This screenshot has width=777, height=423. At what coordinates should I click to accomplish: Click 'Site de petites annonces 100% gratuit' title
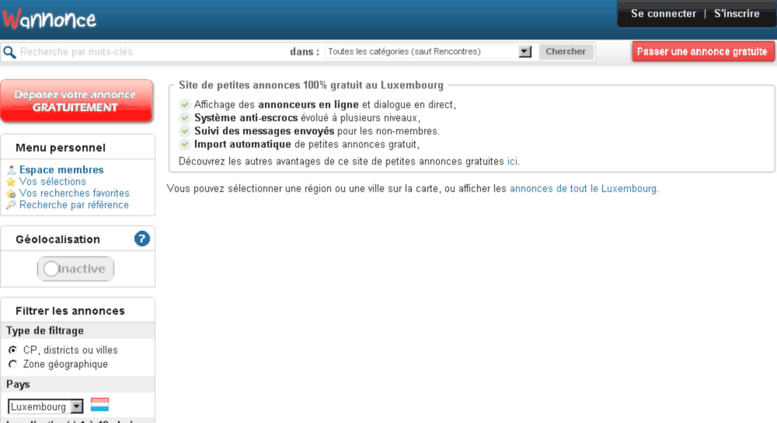[x=311, y=85]
